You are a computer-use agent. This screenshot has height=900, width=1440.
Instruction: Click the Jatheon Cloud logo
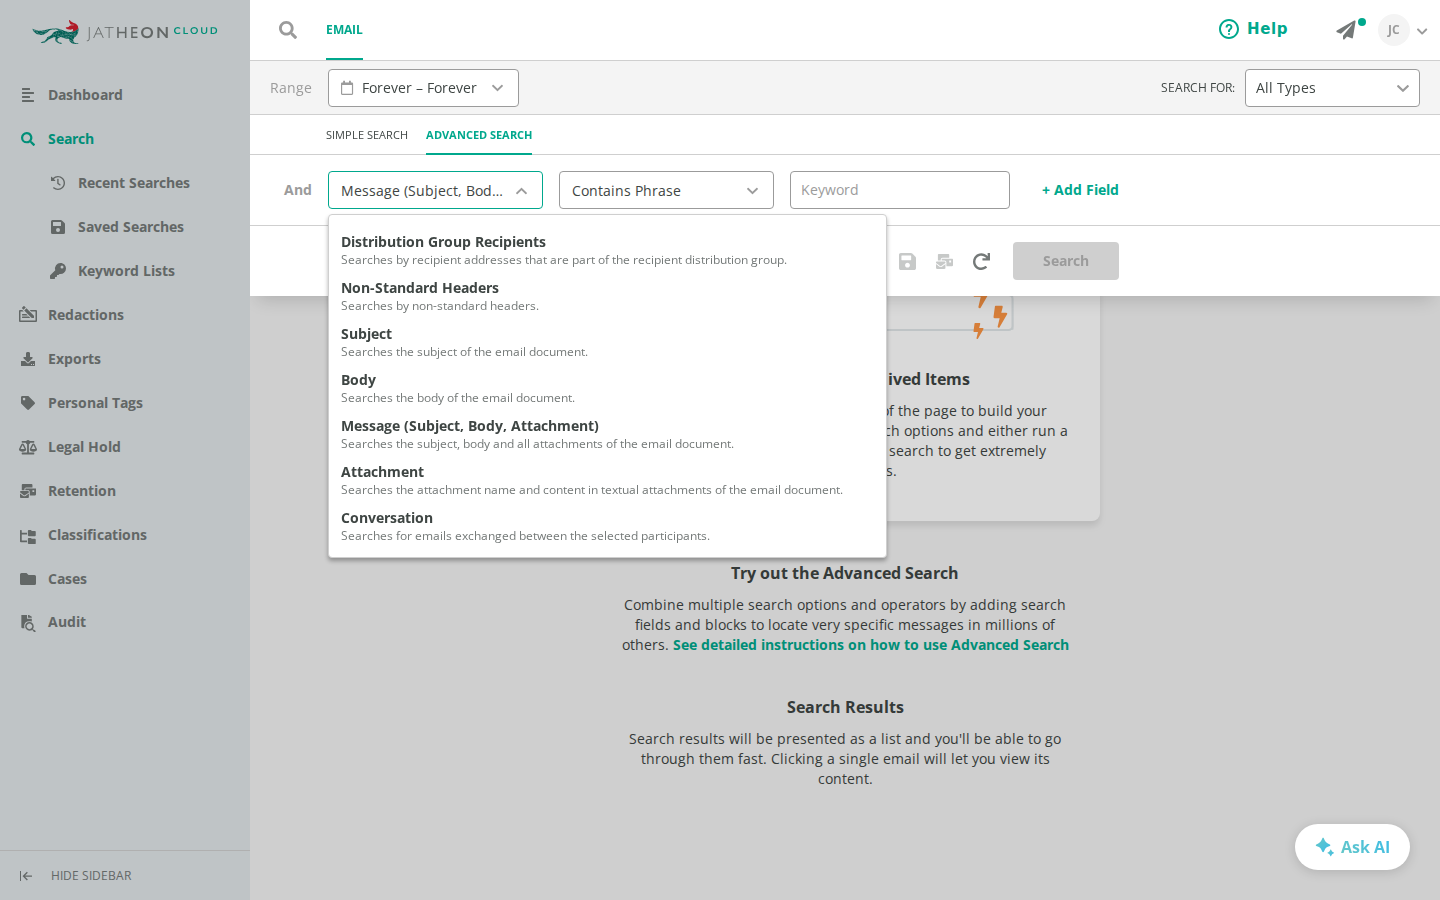(x=125, y=32)
